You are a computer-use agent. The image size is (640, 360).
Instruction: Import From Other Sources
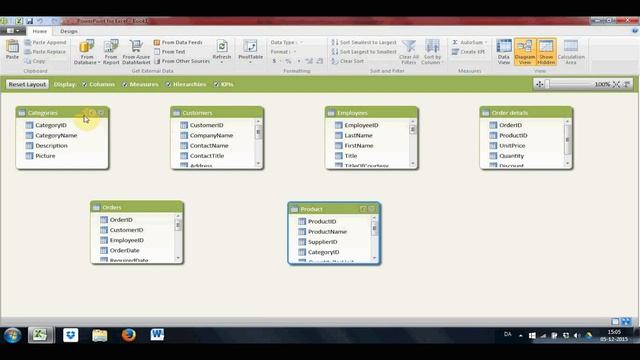click(182, 61)
